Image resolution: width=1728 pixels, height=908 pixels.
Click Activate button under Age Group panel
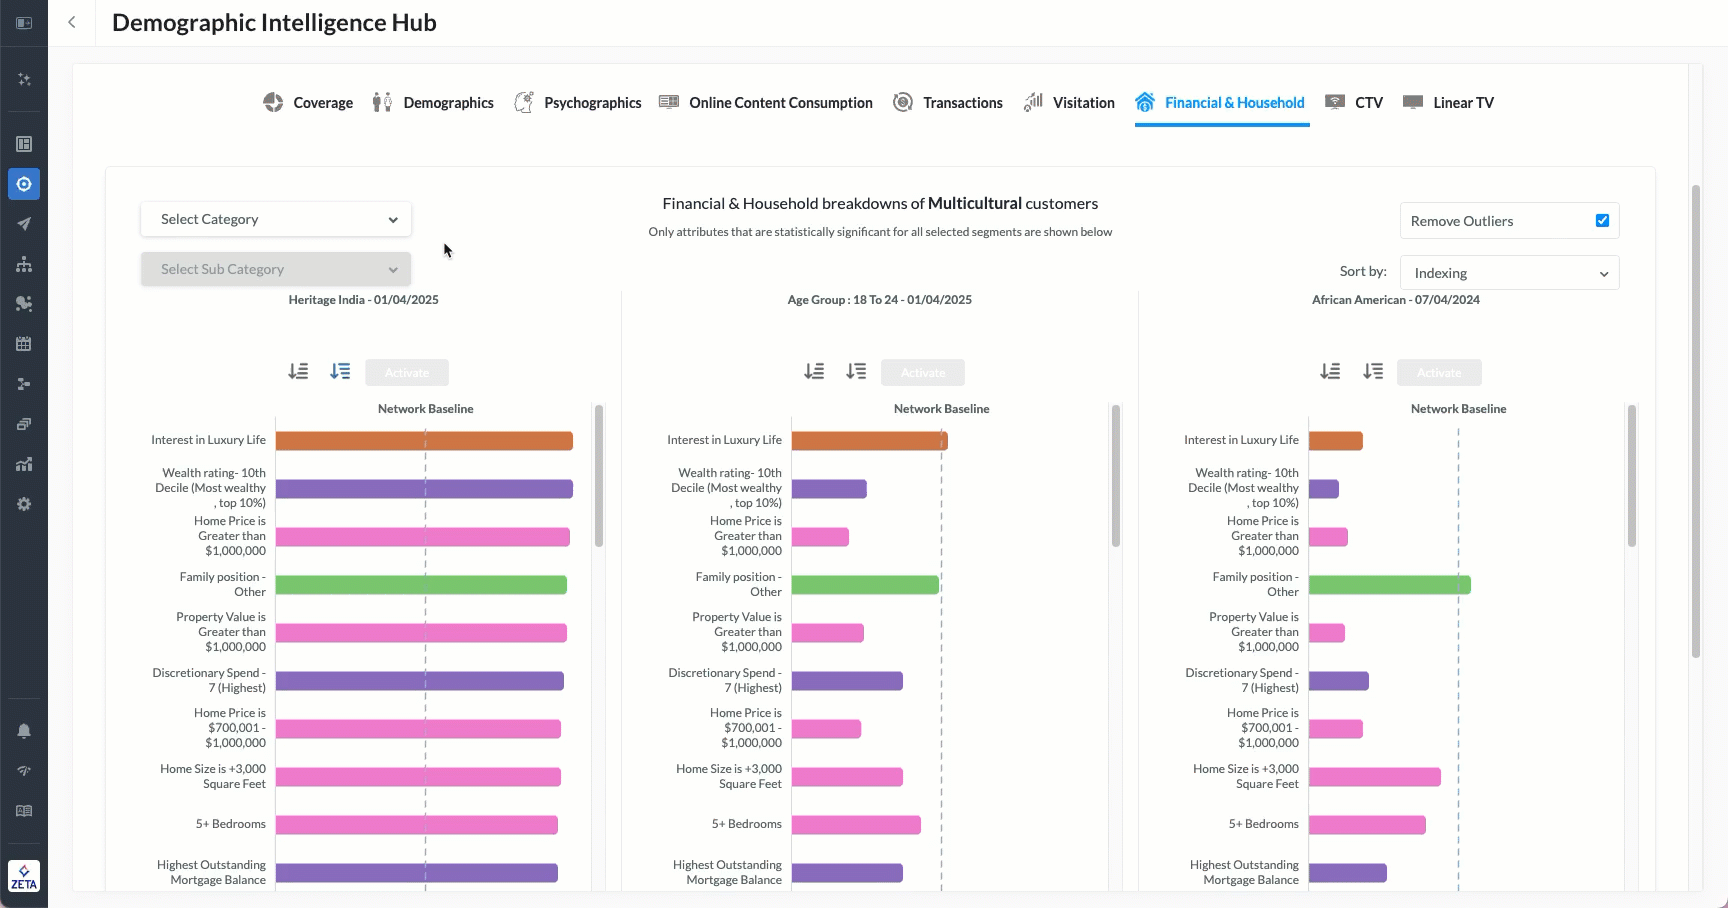click(922, 373)
